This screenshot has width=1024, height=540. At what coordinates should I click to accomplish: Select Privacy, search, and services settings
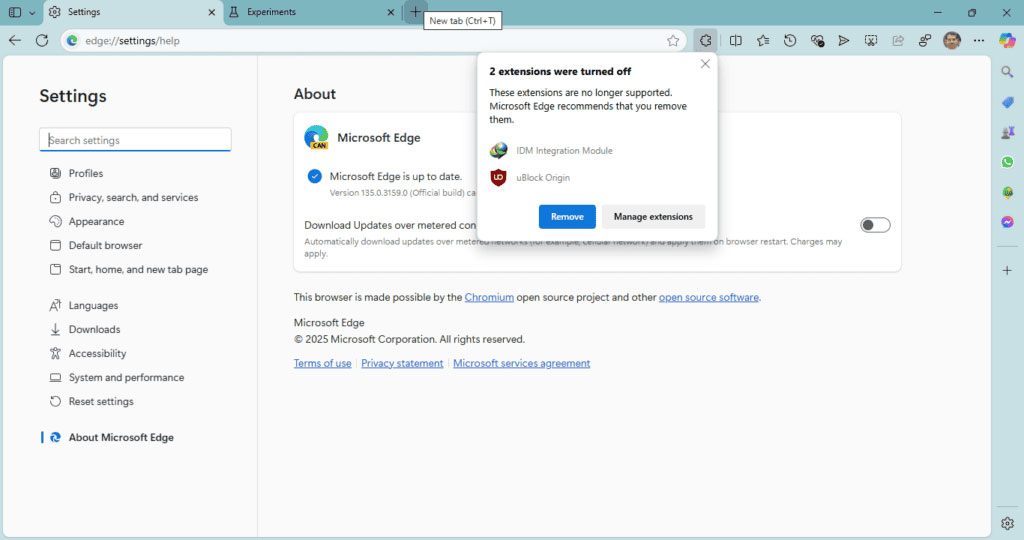point(133,198)
